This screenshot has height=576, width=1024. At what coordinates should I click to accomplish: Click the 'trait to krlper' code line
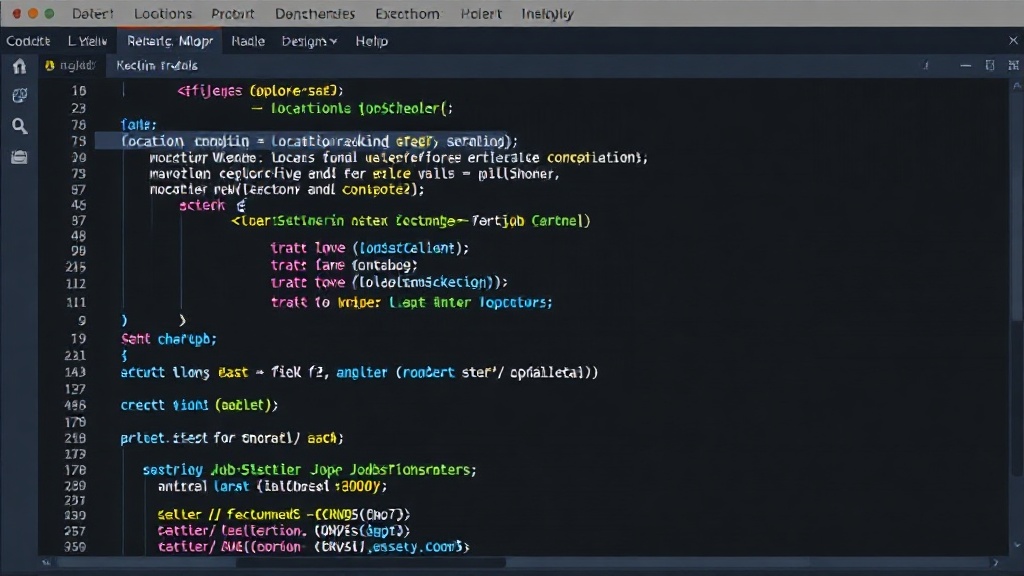(411, 302)
